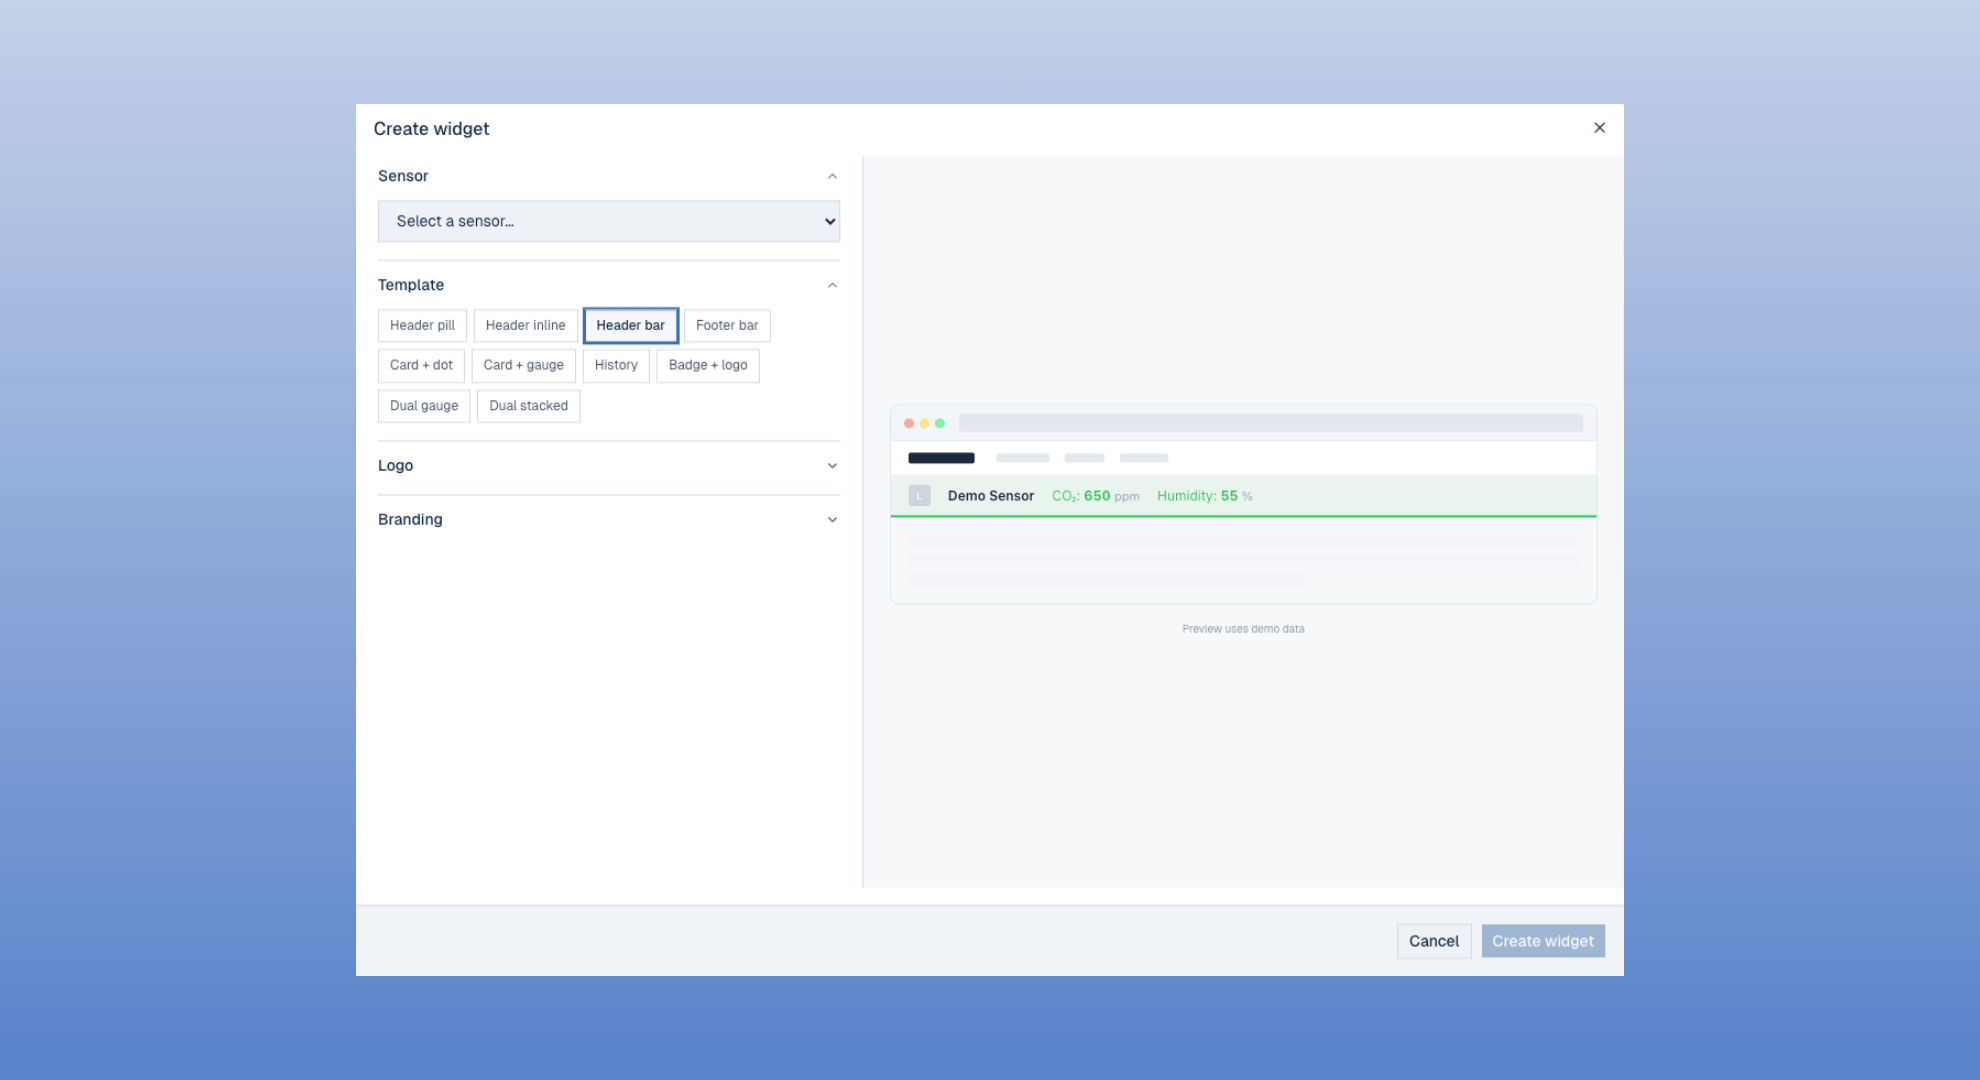Select the Header pill template
1980x1080 pixels.
[x=422, y=326]
